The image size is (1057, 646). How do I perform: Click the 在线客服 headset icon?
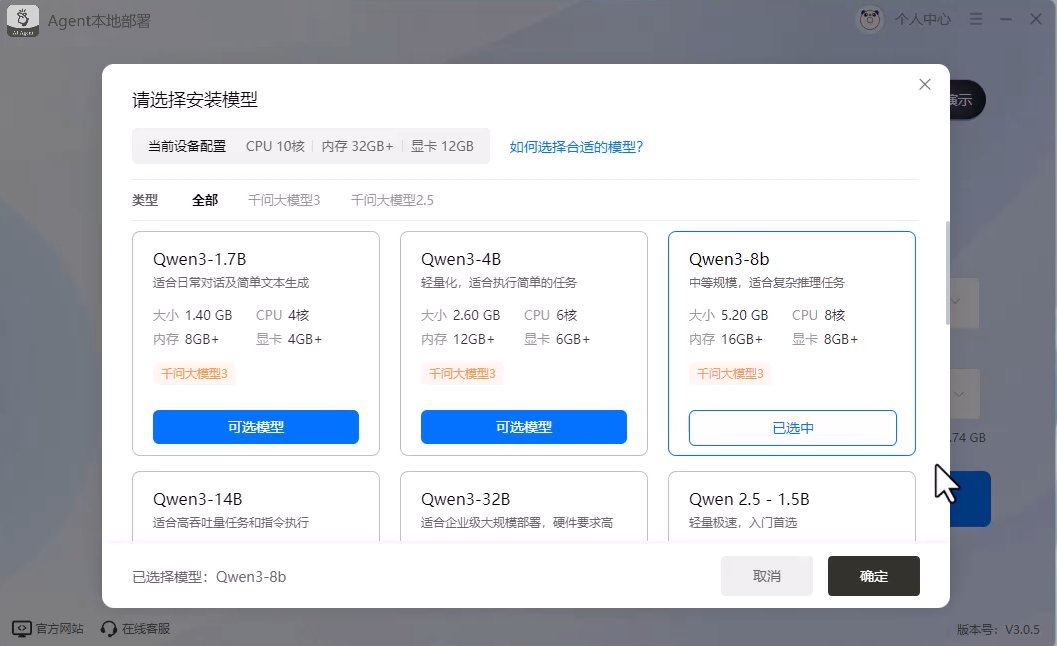109,628
